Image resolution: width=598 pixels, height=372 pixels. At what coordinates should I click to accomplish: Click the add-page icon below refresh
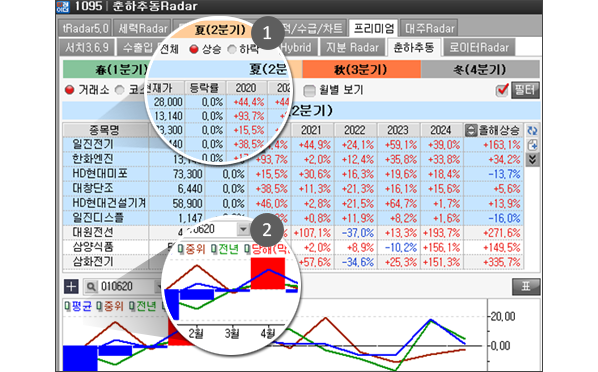[532, 145]
